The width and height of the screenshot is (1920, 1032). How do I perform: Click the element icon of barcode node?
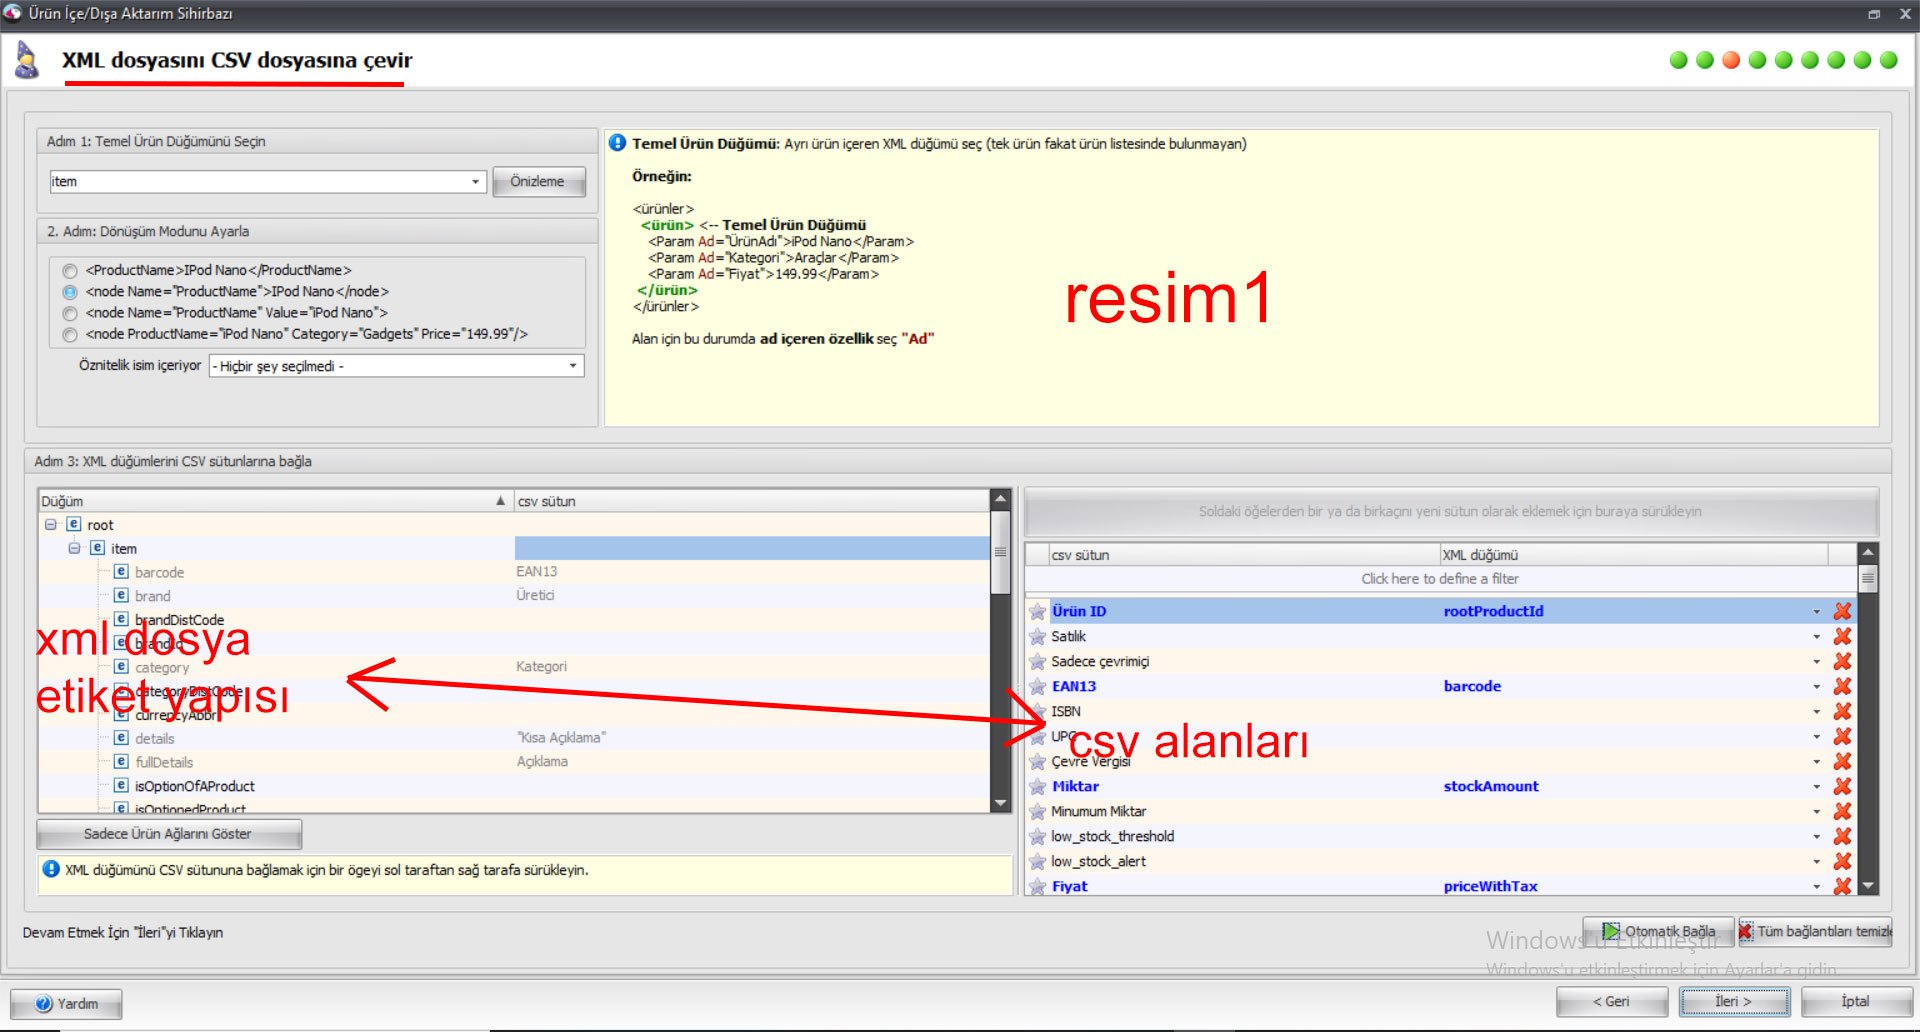click(x=121, y=571)
